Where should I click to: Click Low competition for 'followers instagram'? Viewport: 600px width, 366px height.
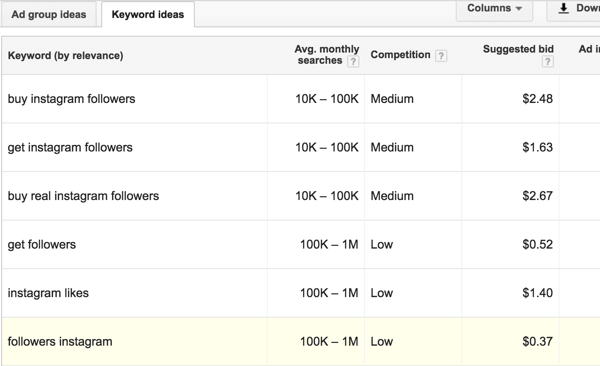click(x=382, y=341)
